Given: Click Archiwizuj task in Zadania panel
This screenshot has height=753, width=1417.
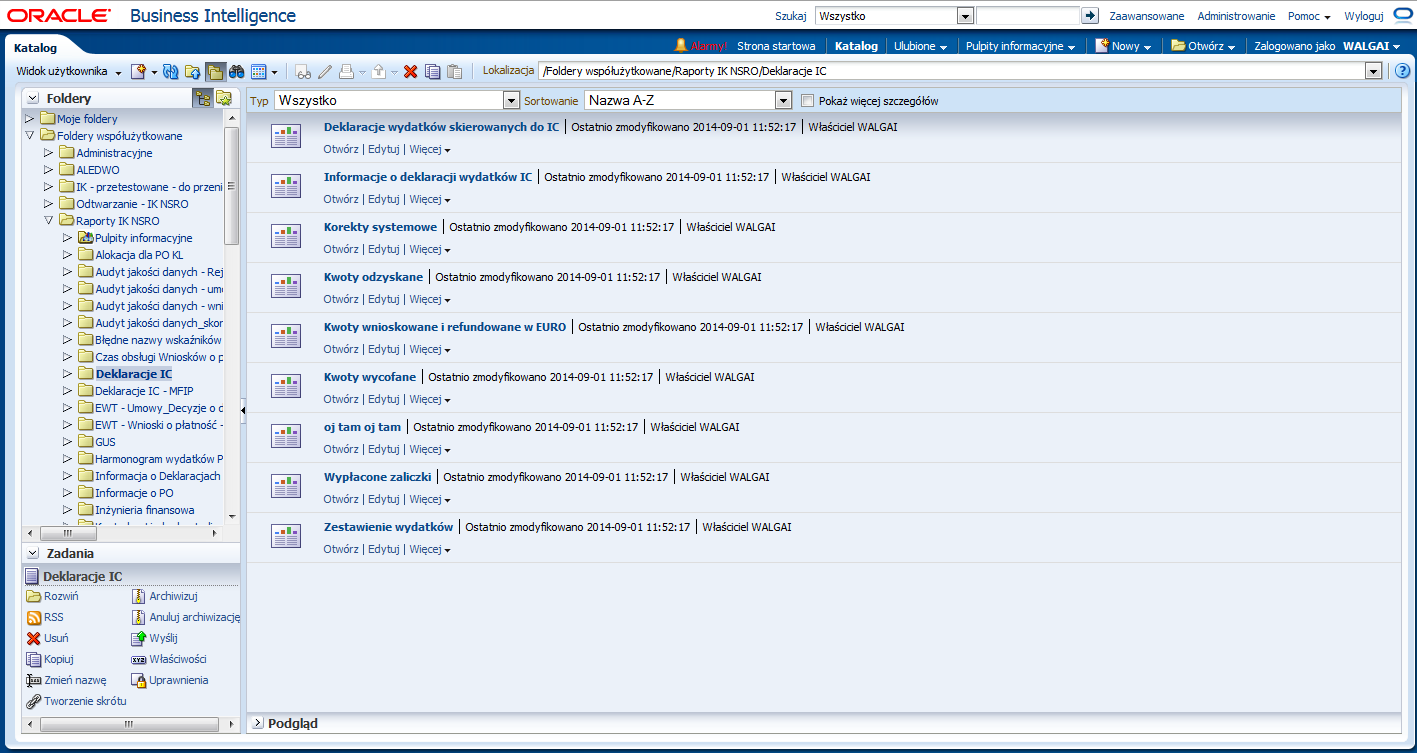Looking at the screenshot, I should tap(165, 596).
